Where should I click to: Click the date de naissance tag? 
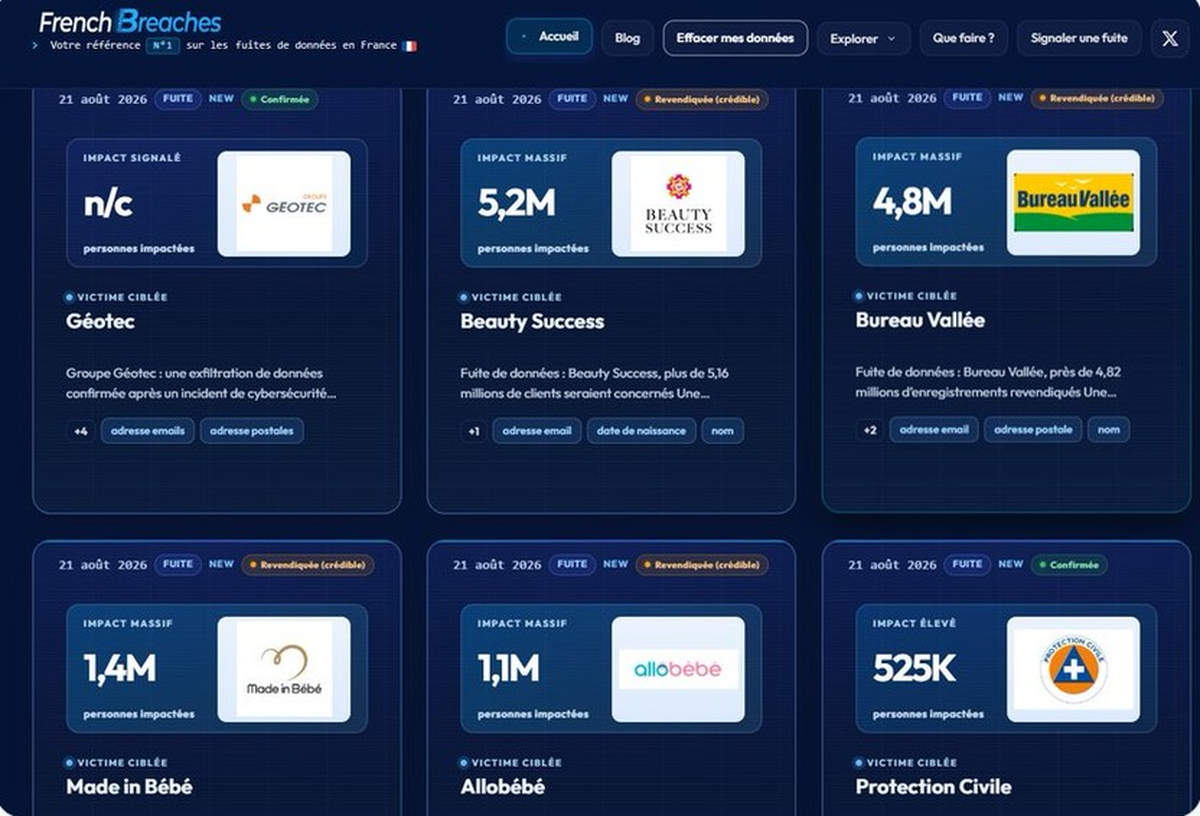(641, 431)
